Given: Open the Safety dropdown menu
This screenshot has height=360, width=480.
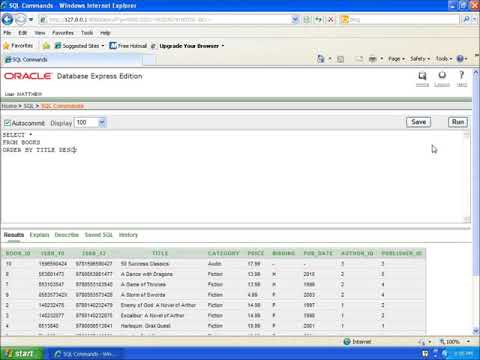Looking at the screenshot, I should (x=420, y=59).
